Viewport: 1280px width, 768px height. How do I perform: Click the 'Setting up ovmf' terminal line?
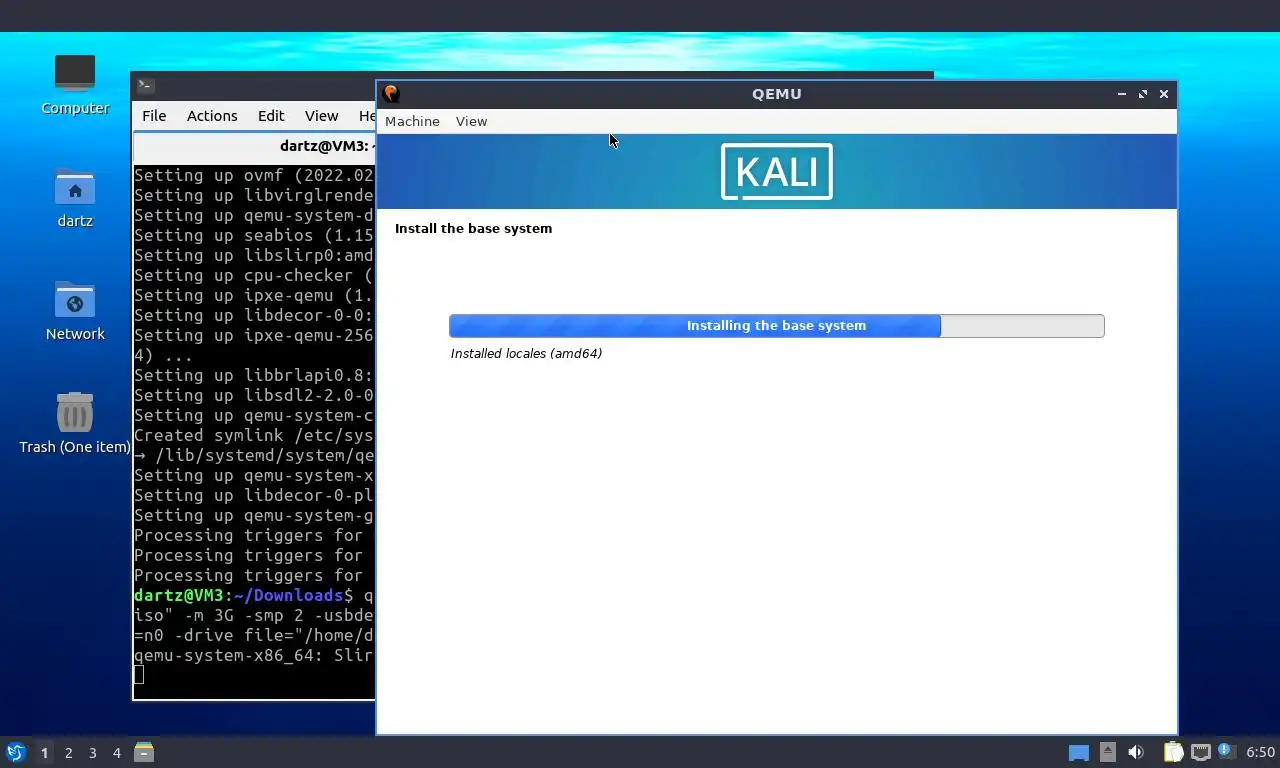[x=254, y=175]
